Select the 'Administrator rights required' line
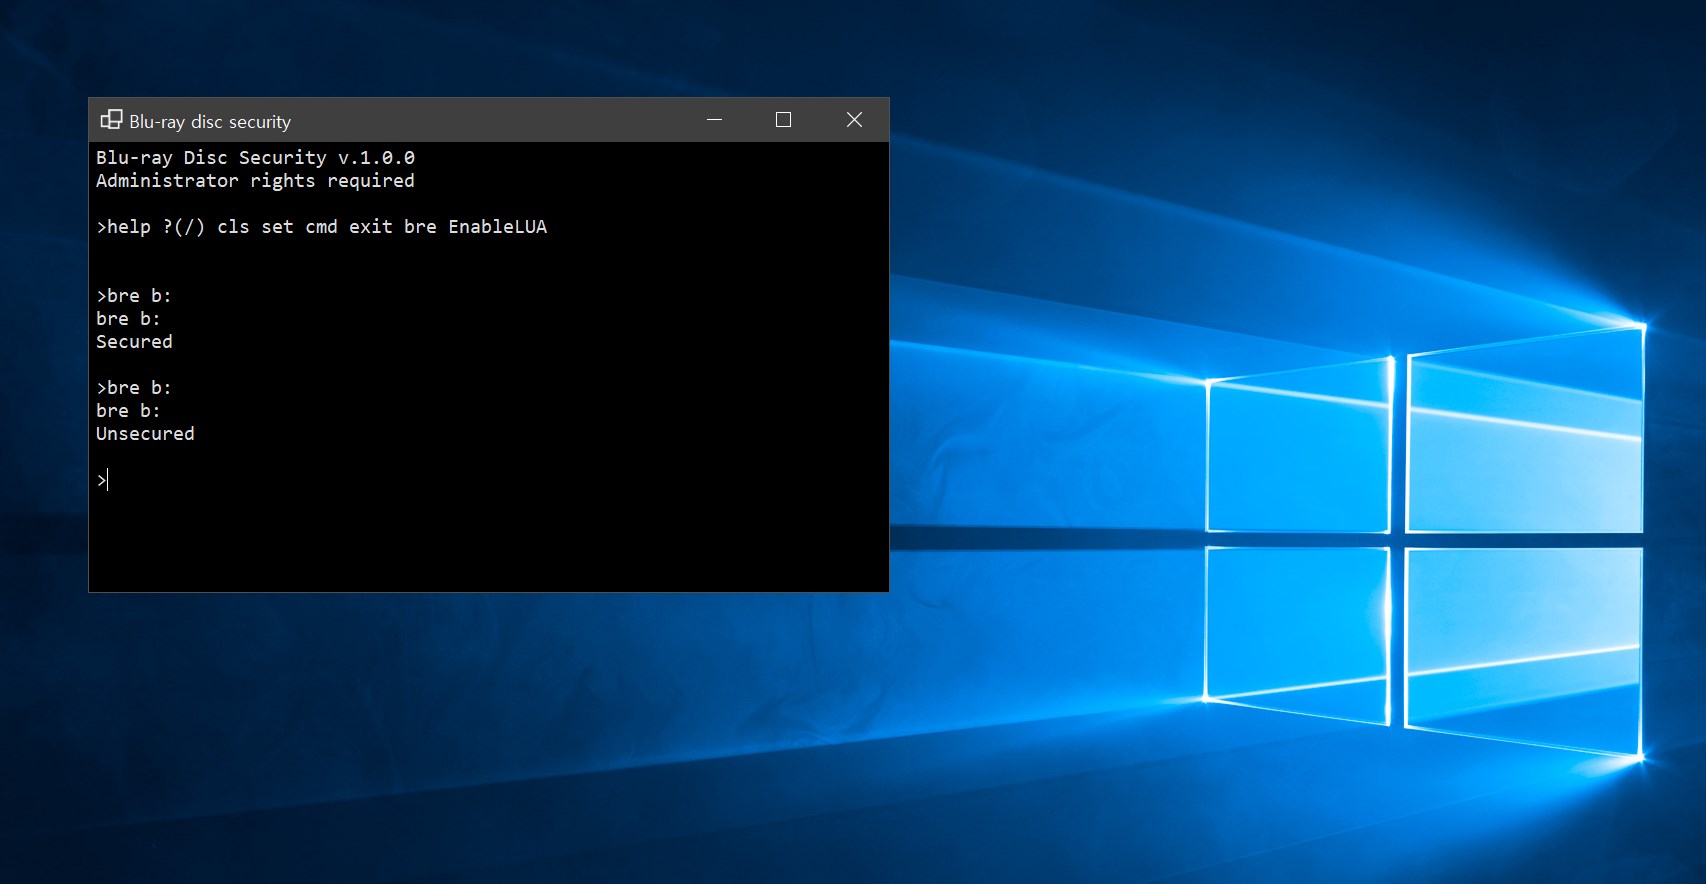 pyautogui.click(x=255, y=181)
